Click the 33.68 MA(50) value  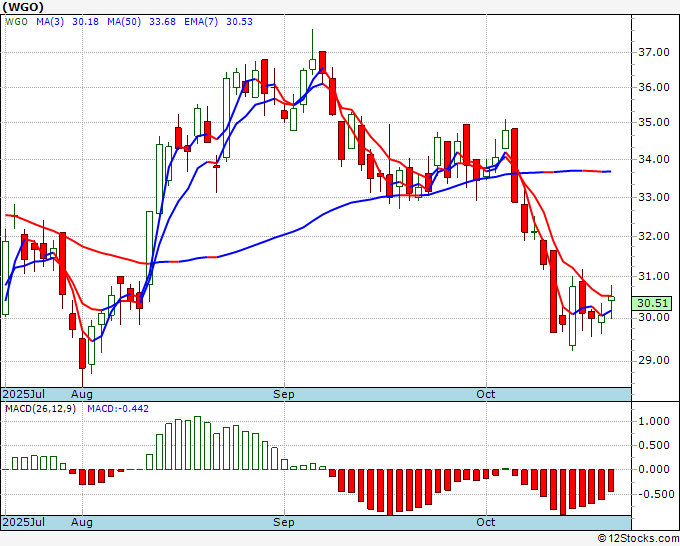[x=162, y=22]
